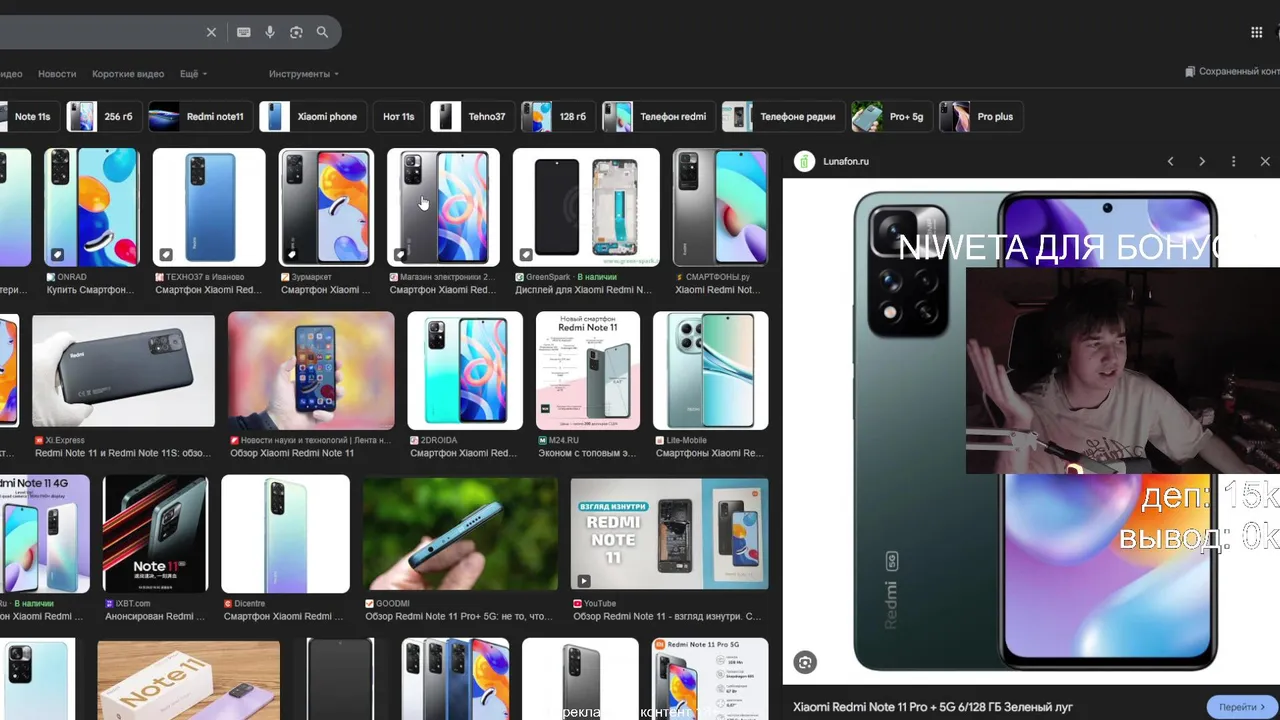This screenshot has width=1280, height=720.
Task: Open Магазин электроники phone image thumbnail
Action: [443, 207]
